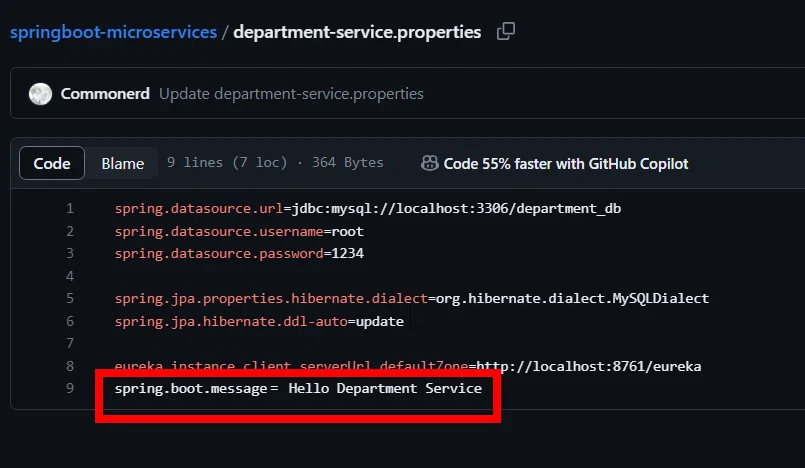Copy file path using the copy icon

pos(506,31)
